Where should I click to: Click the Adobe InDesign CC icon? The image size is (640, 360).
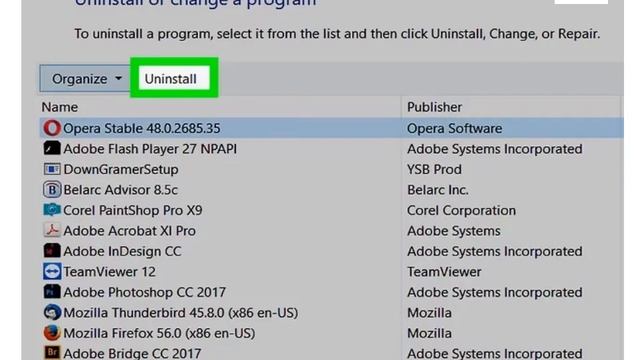pyautogui.click(x=52, y=251)
